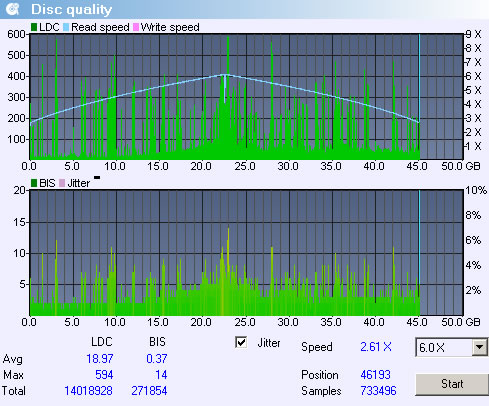Screen dimensions: 489x406
Task: Click the Samples value 733496
Action: point(378,391)
